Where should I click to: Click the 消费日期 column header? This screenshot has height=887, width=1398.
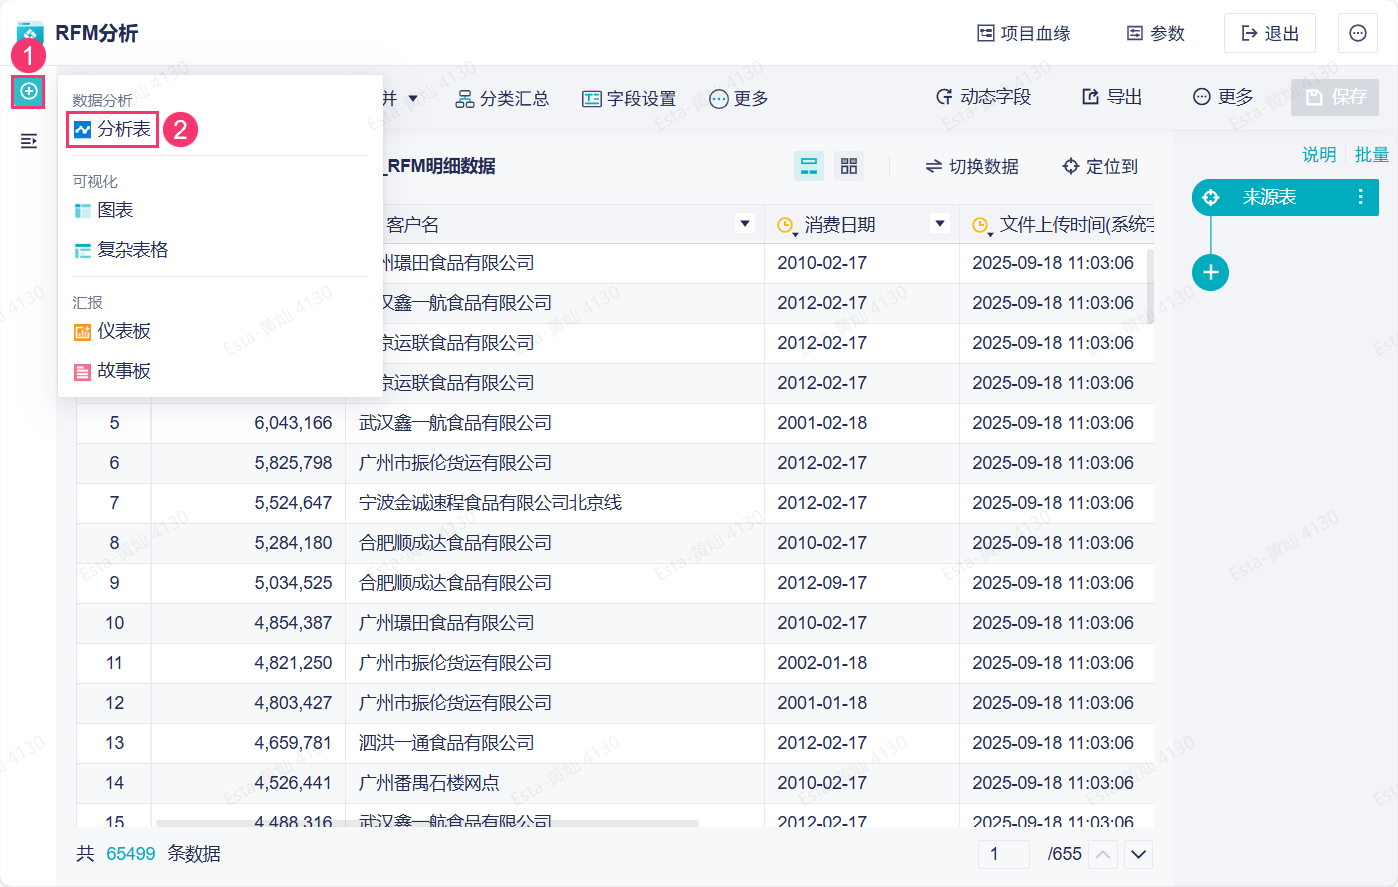tap(862, 224)
